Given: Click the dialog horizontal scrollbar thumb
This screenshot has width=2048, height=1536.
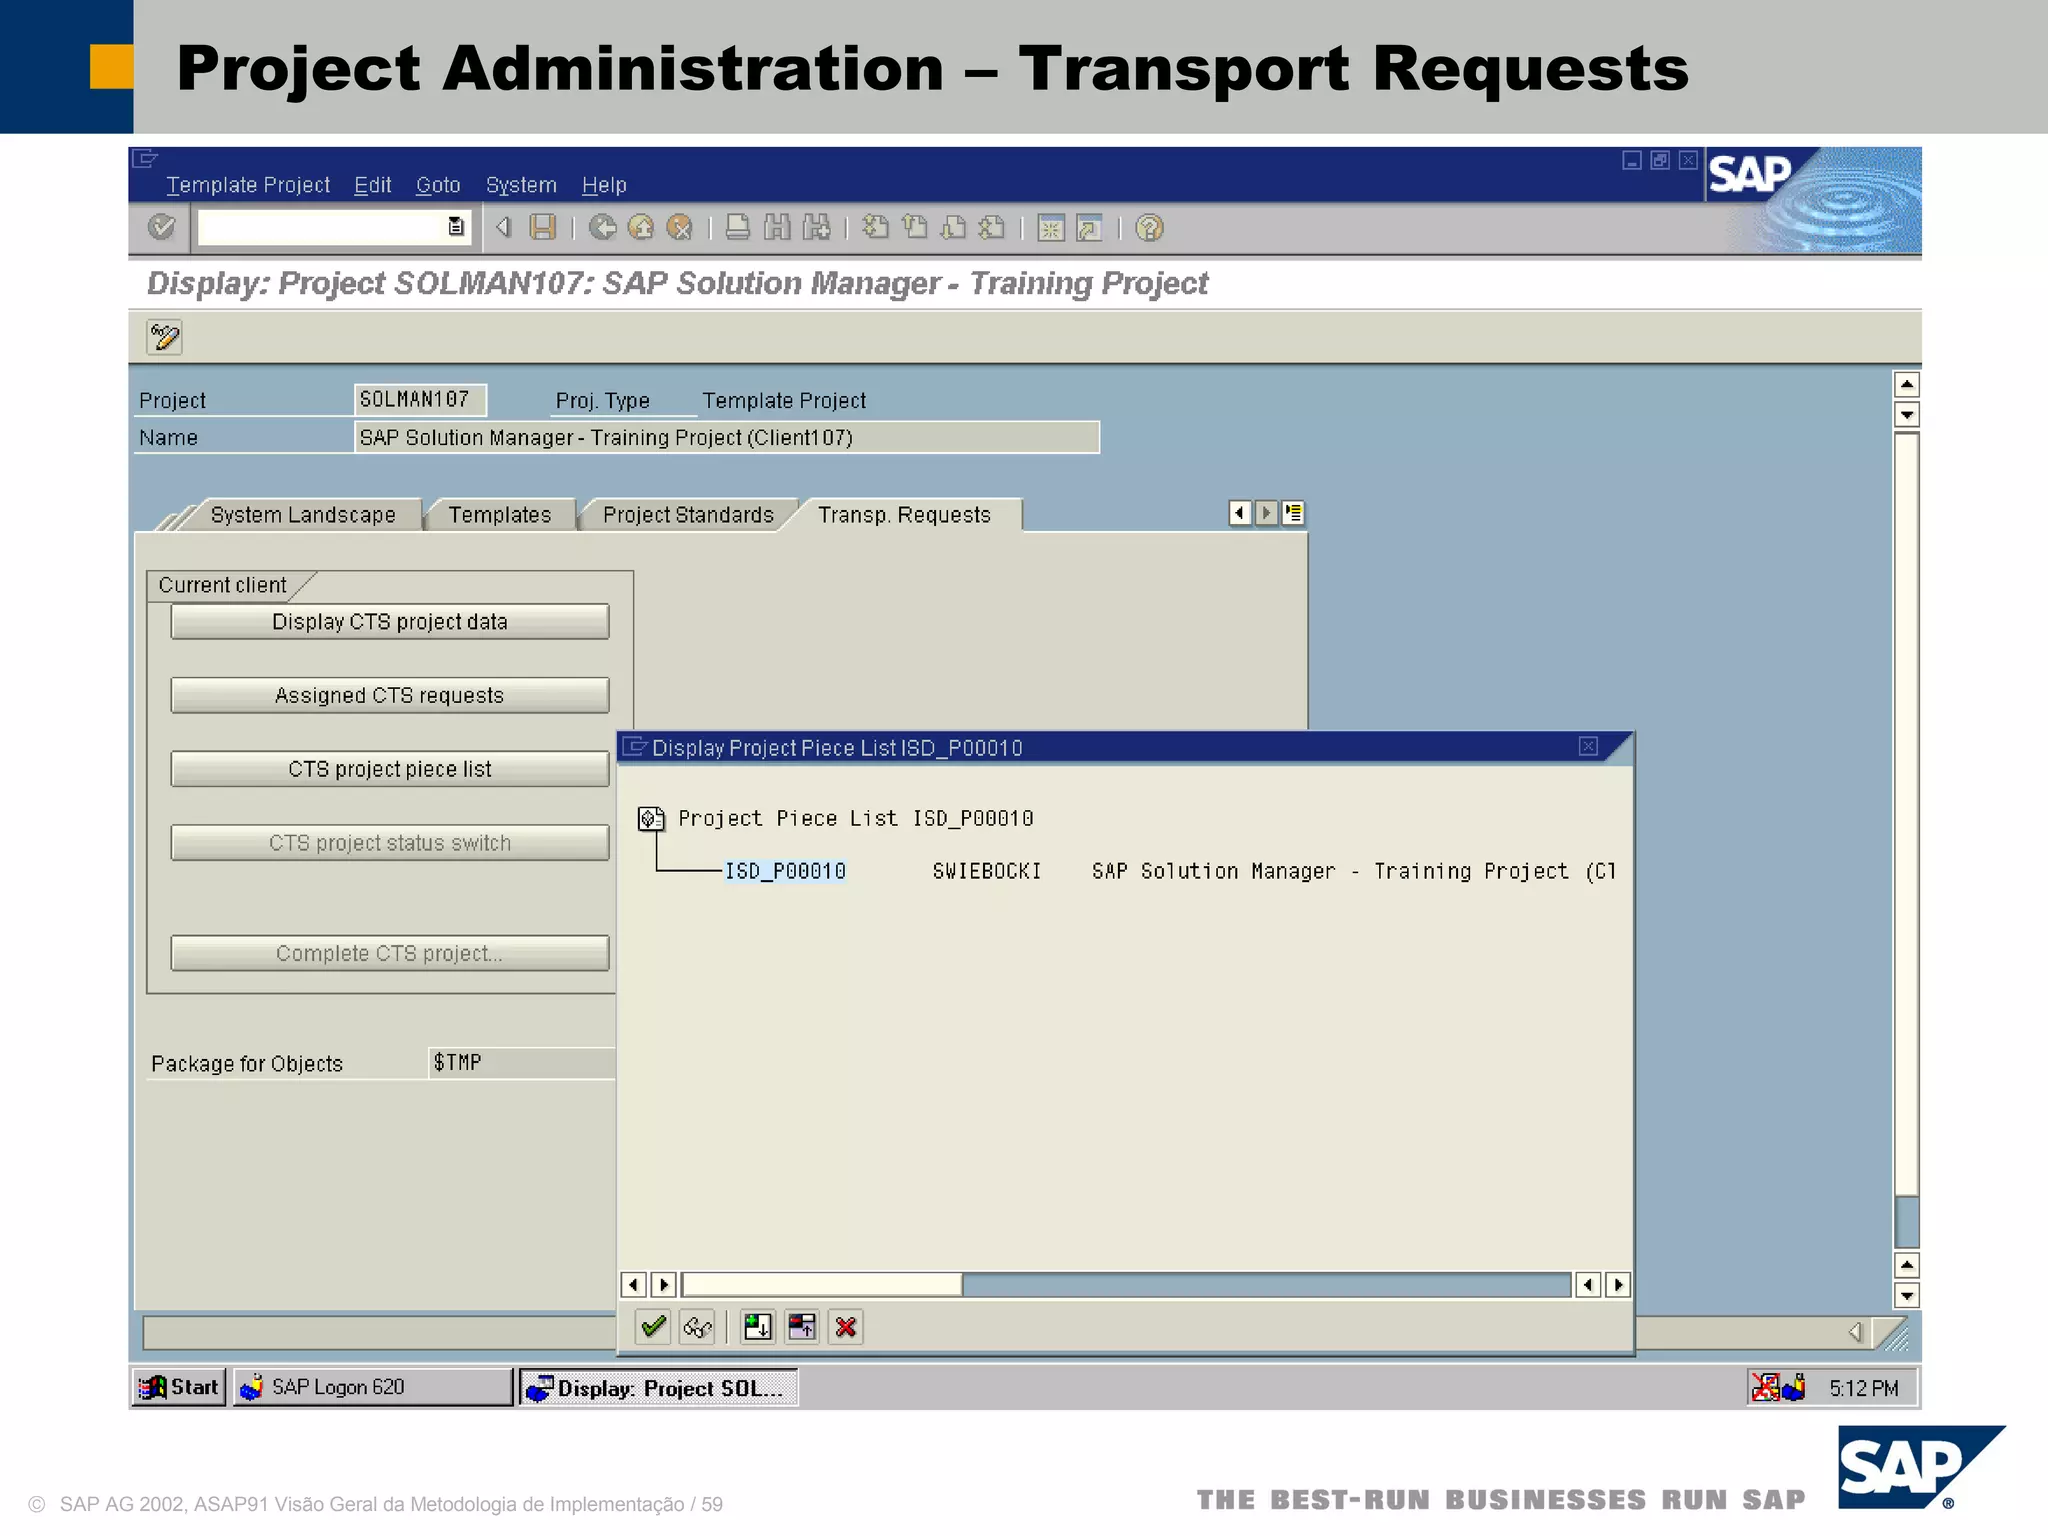Looking at the screenshot, I should 822,1284.
